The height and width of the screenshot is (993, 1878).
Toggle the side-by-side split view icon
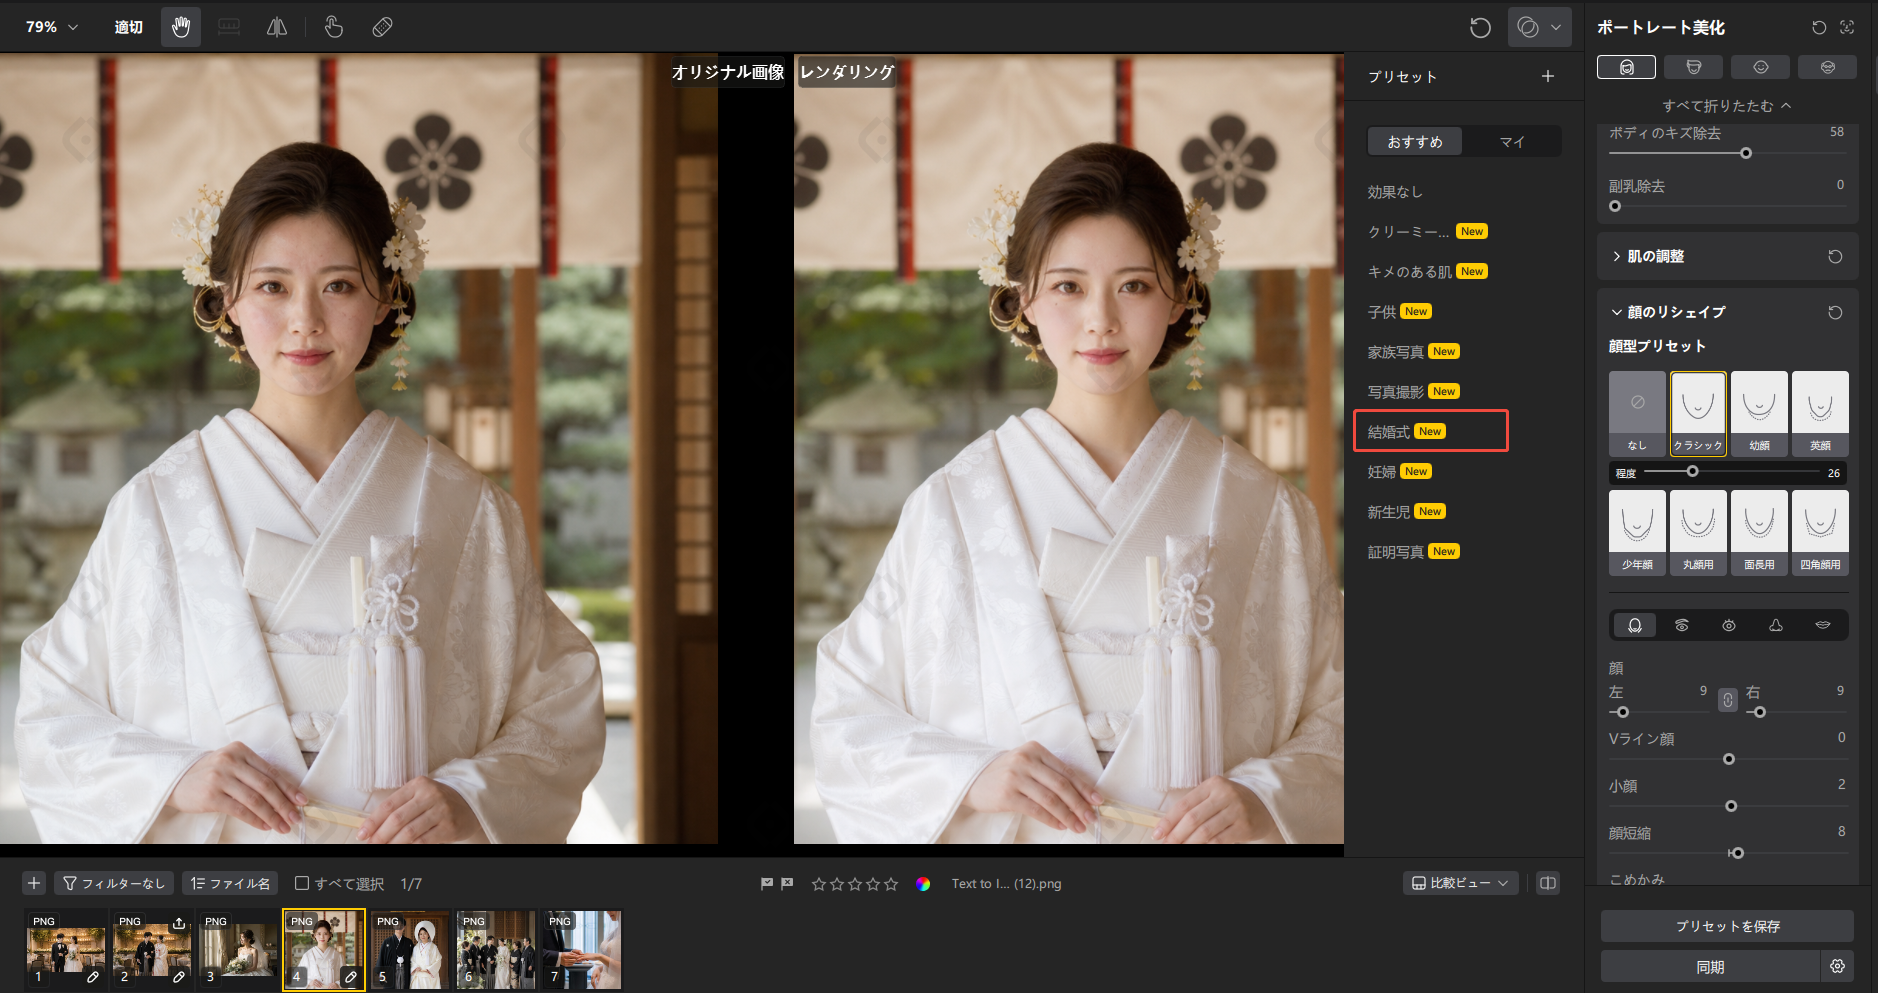(x=1548, y=883)
